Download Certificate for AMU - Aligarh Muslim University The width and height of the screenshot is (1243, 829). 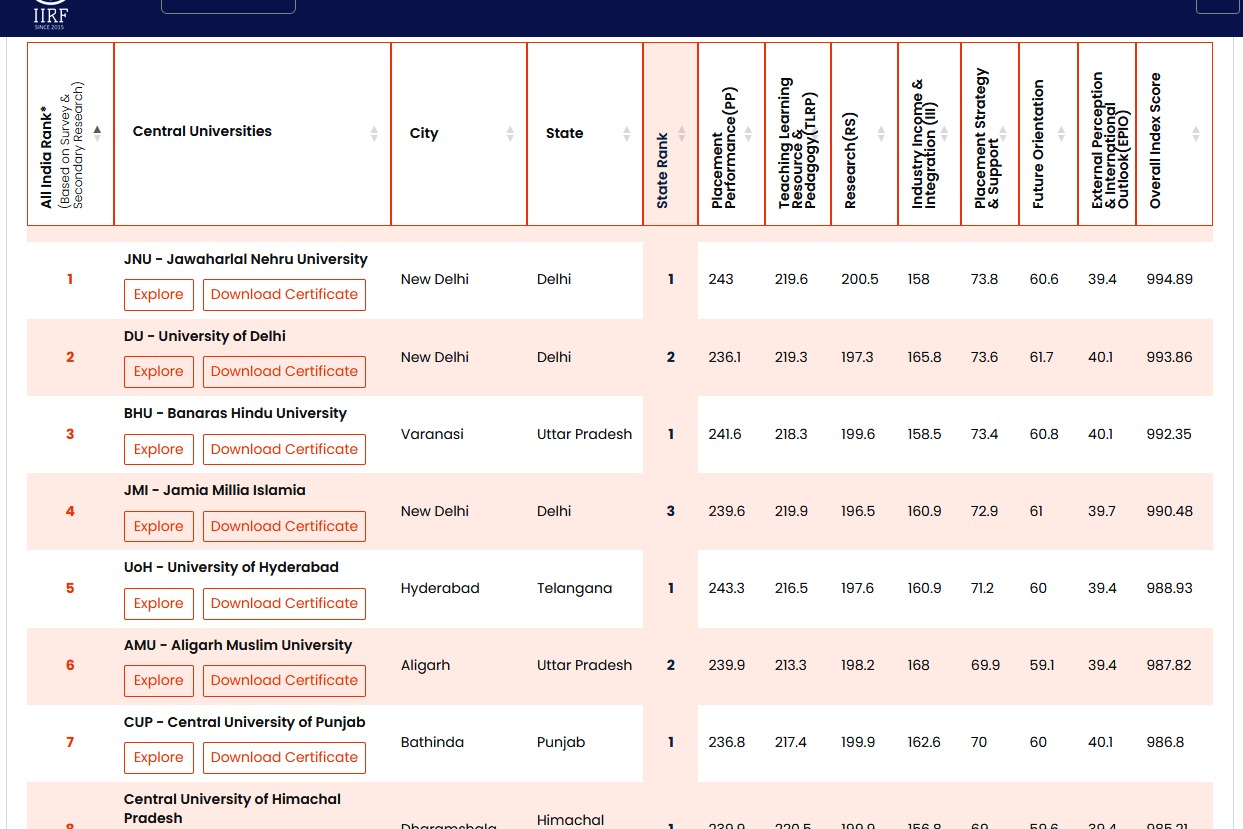[284, 680]
